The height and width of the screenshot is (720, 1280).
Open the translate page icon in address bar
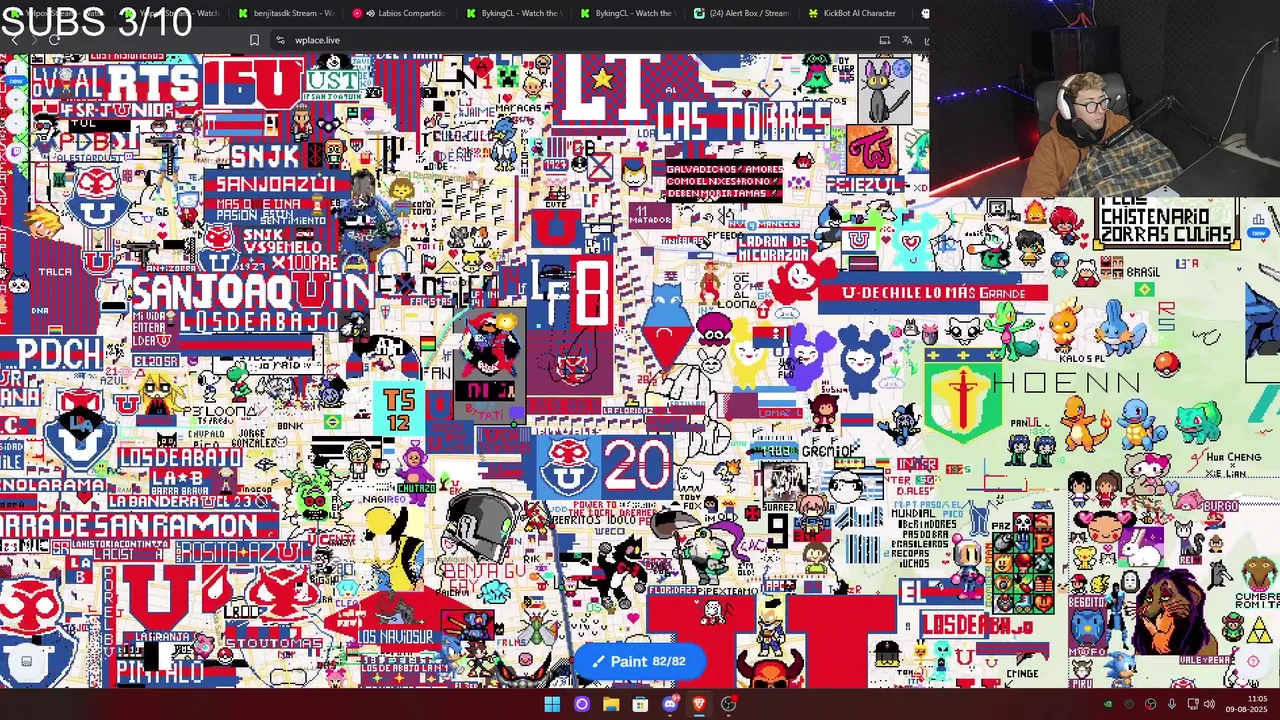point(907,40)
